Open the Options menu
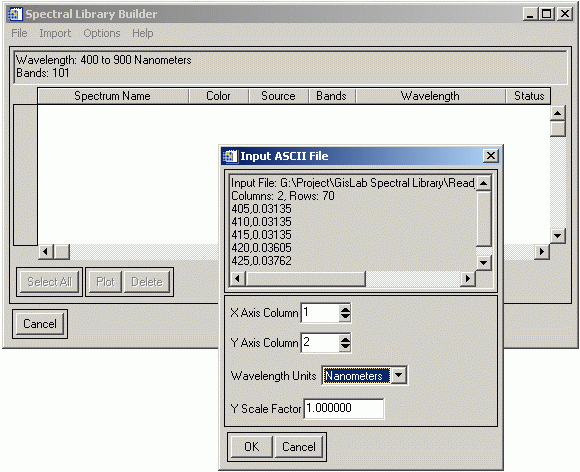This screenshot has height=472, width=580. 102,33
